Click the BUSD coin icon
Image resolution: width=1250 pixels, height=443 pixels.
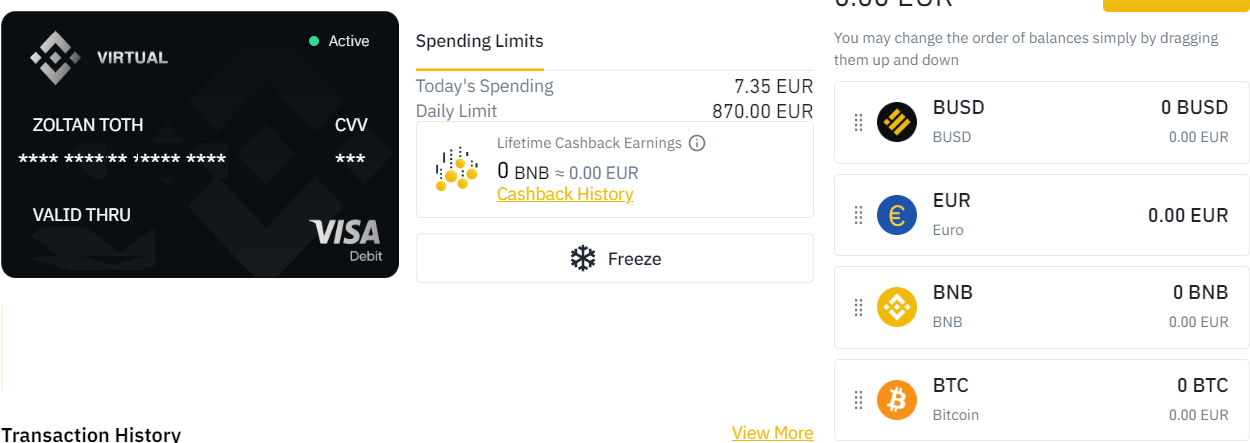(x=897, y=122)
